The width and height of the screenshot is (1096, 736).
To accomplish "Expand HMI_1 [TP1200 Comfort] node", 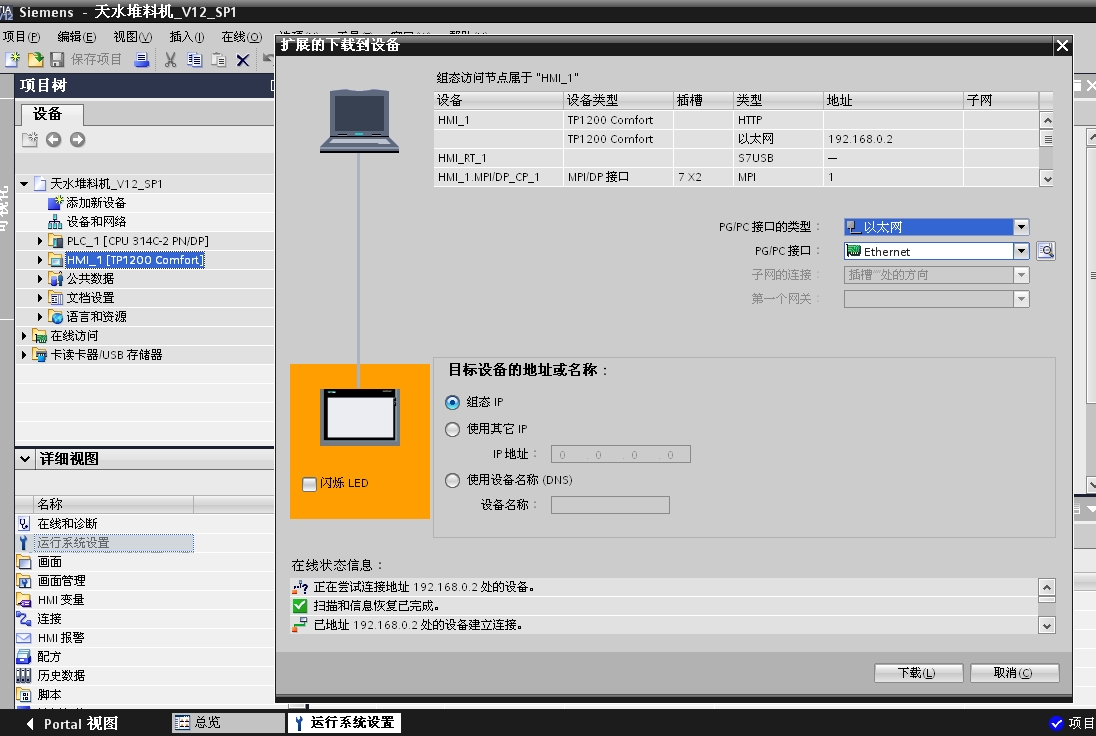I will tap(40, 259).
